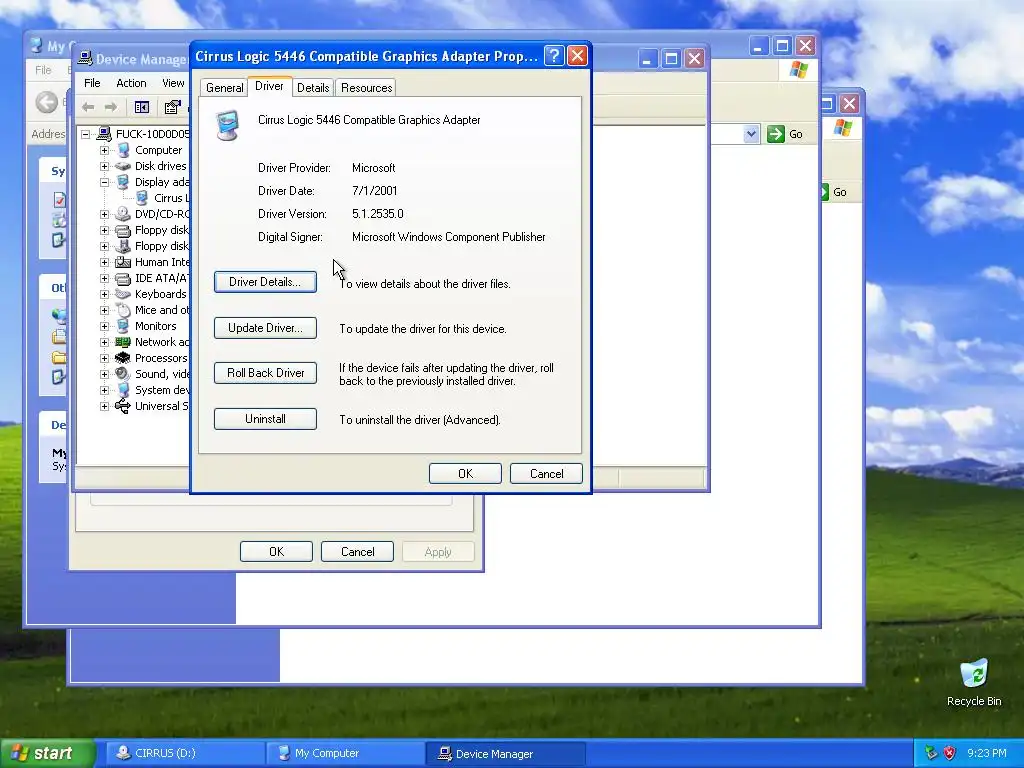Select the Keyboards icon
Screen dimensions: 1024x768
pyautogui.click(x=123, y=295)
